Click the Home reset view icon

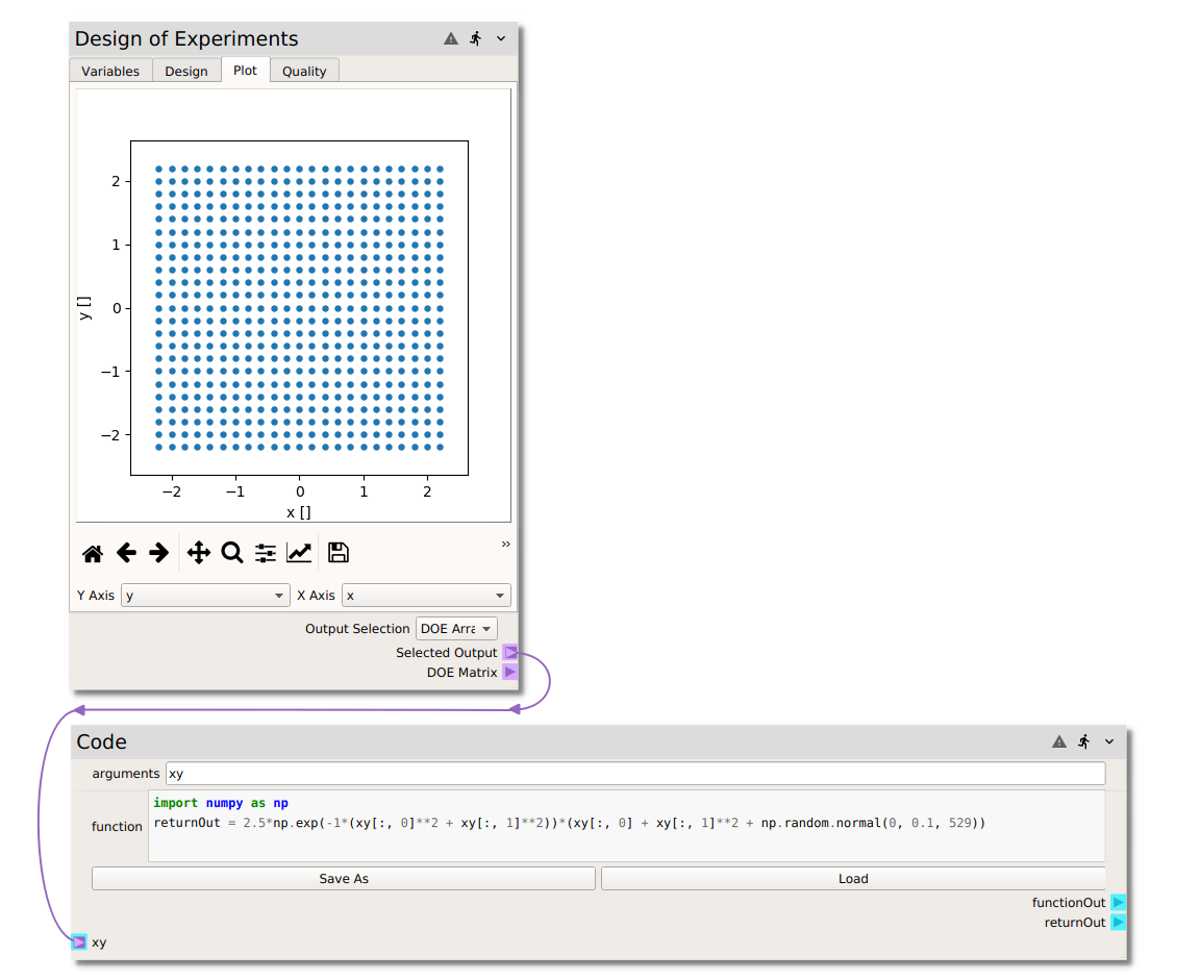tap(93, 553)
